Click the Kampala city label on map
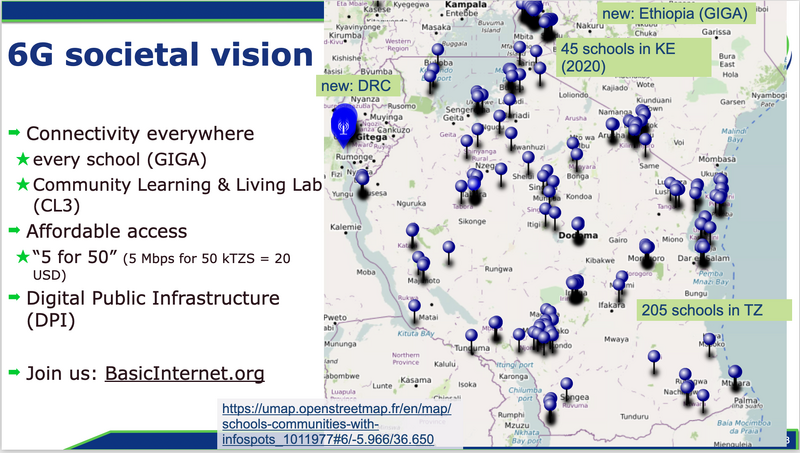This screenshot has height=453, width=800. tap(466, 5)
